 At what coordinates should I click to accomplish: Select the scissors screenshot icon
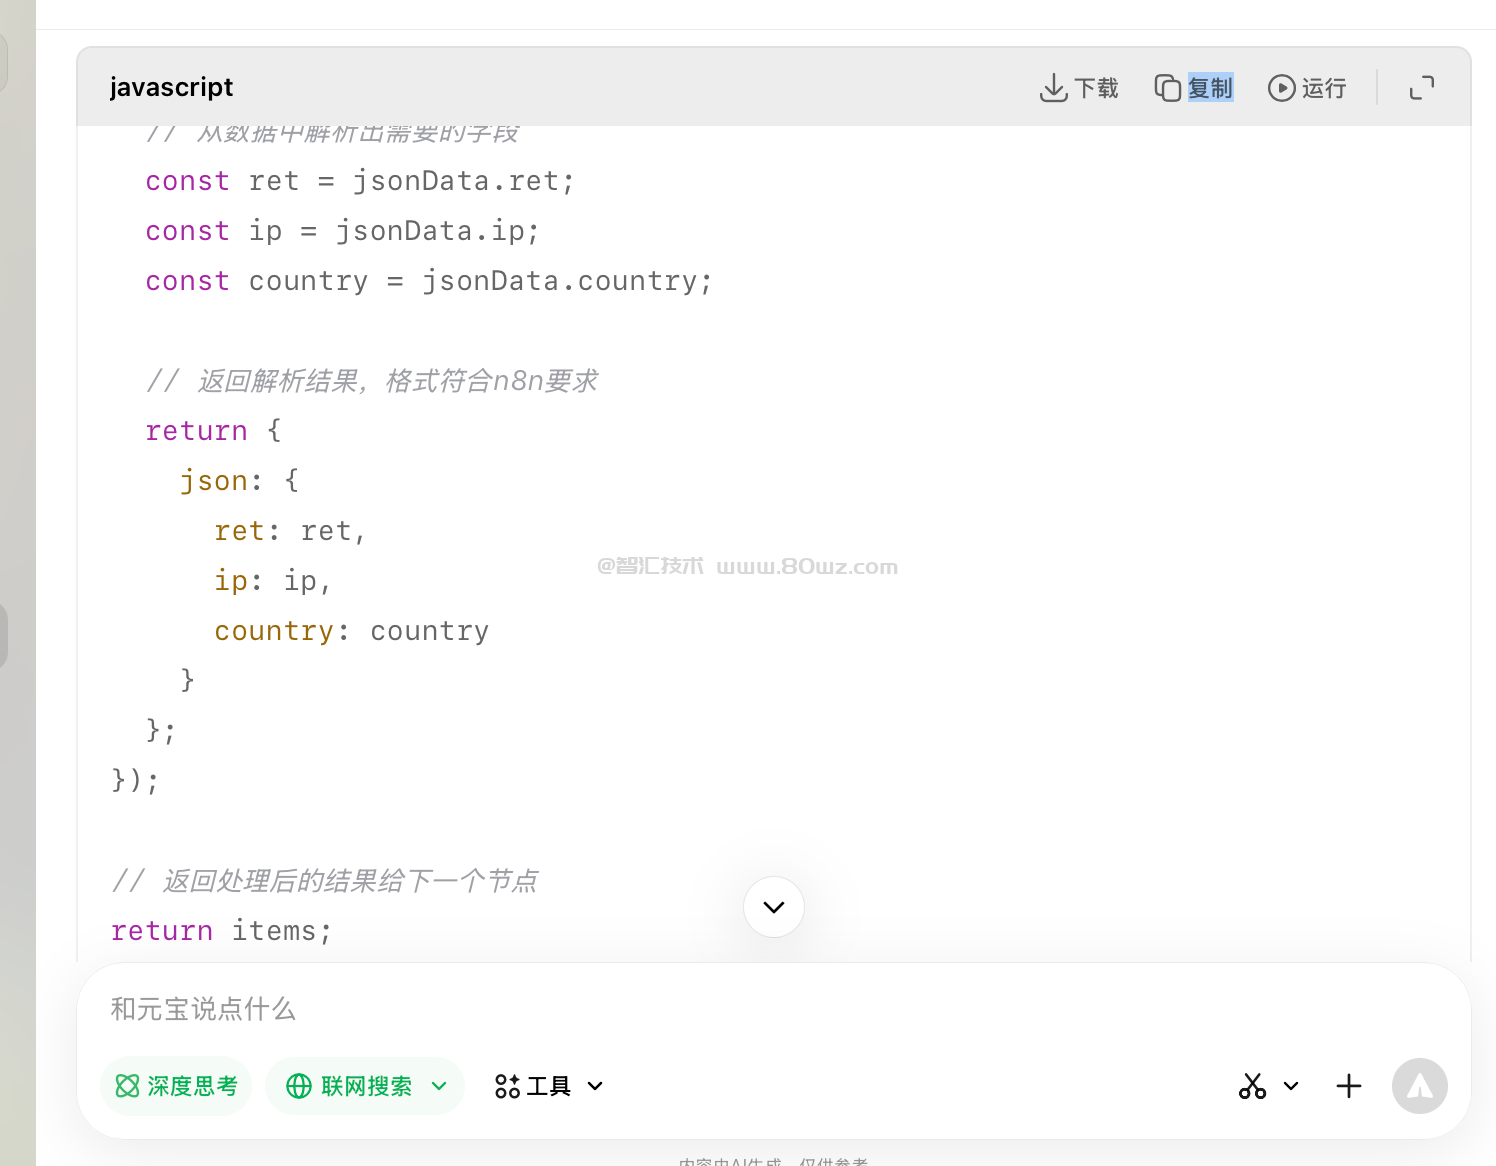[1252, 1086]
